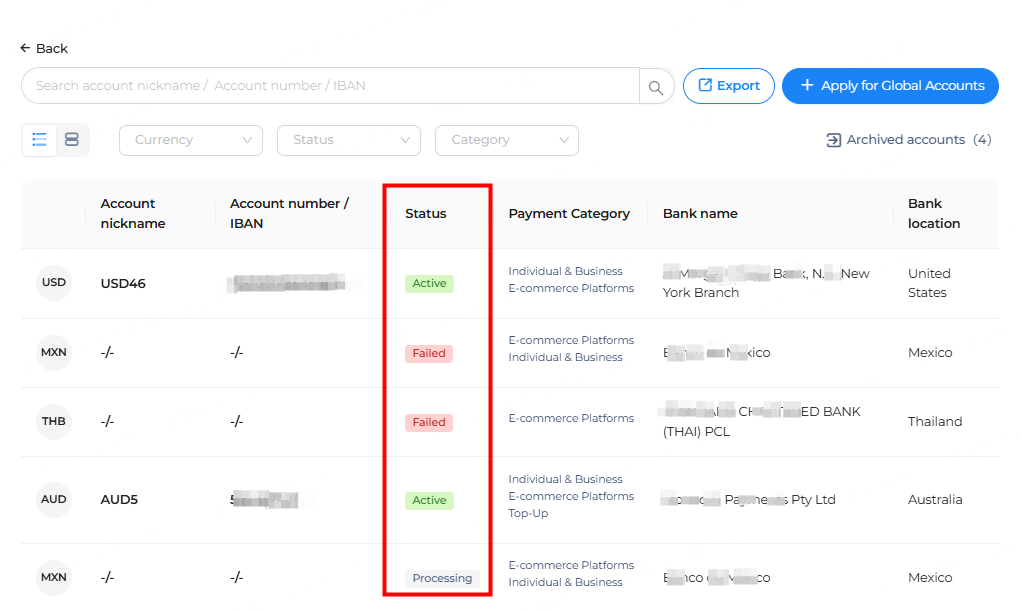Select the AUD5 account nickname

click(119, 500)
